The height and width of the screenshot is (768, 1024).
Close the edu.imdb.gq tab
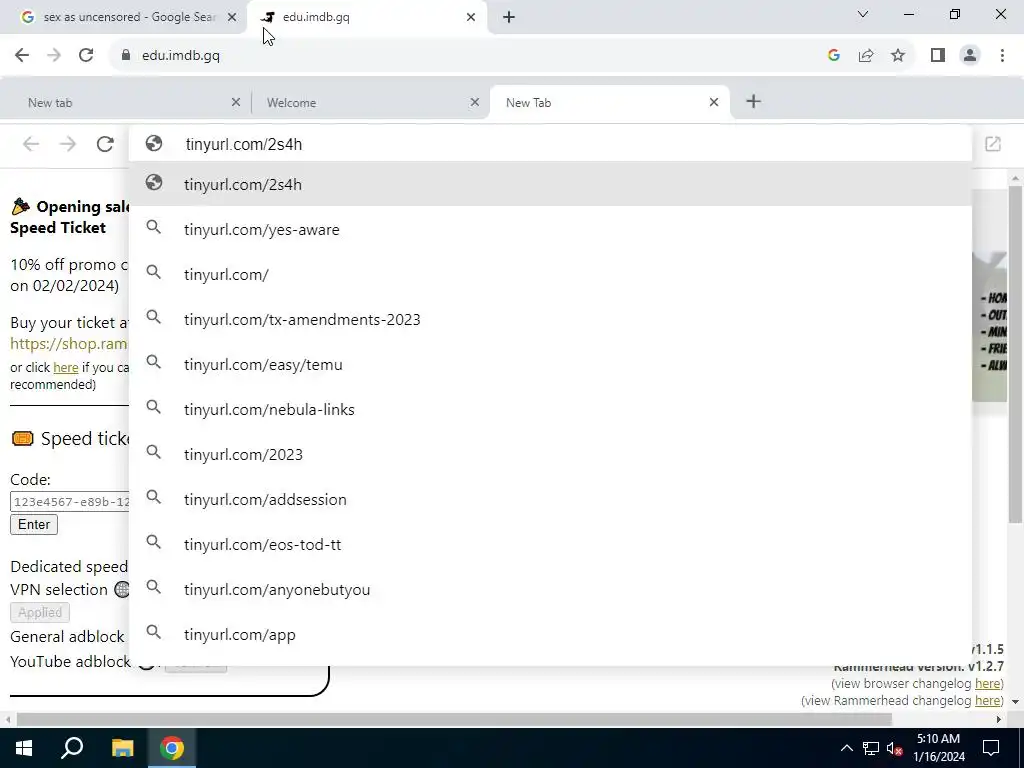click(471, 18)
